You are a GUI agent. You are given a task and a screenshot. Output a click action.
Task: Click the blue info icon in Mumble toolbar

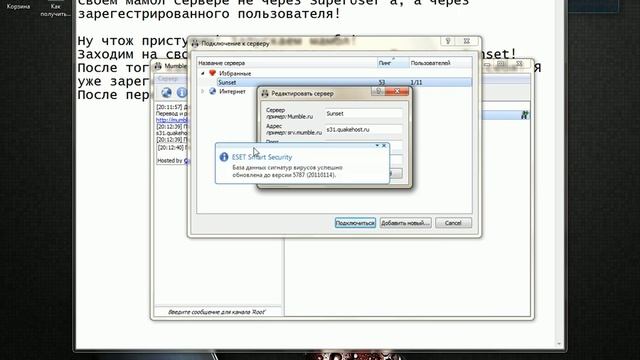click(x=182, y=93)
